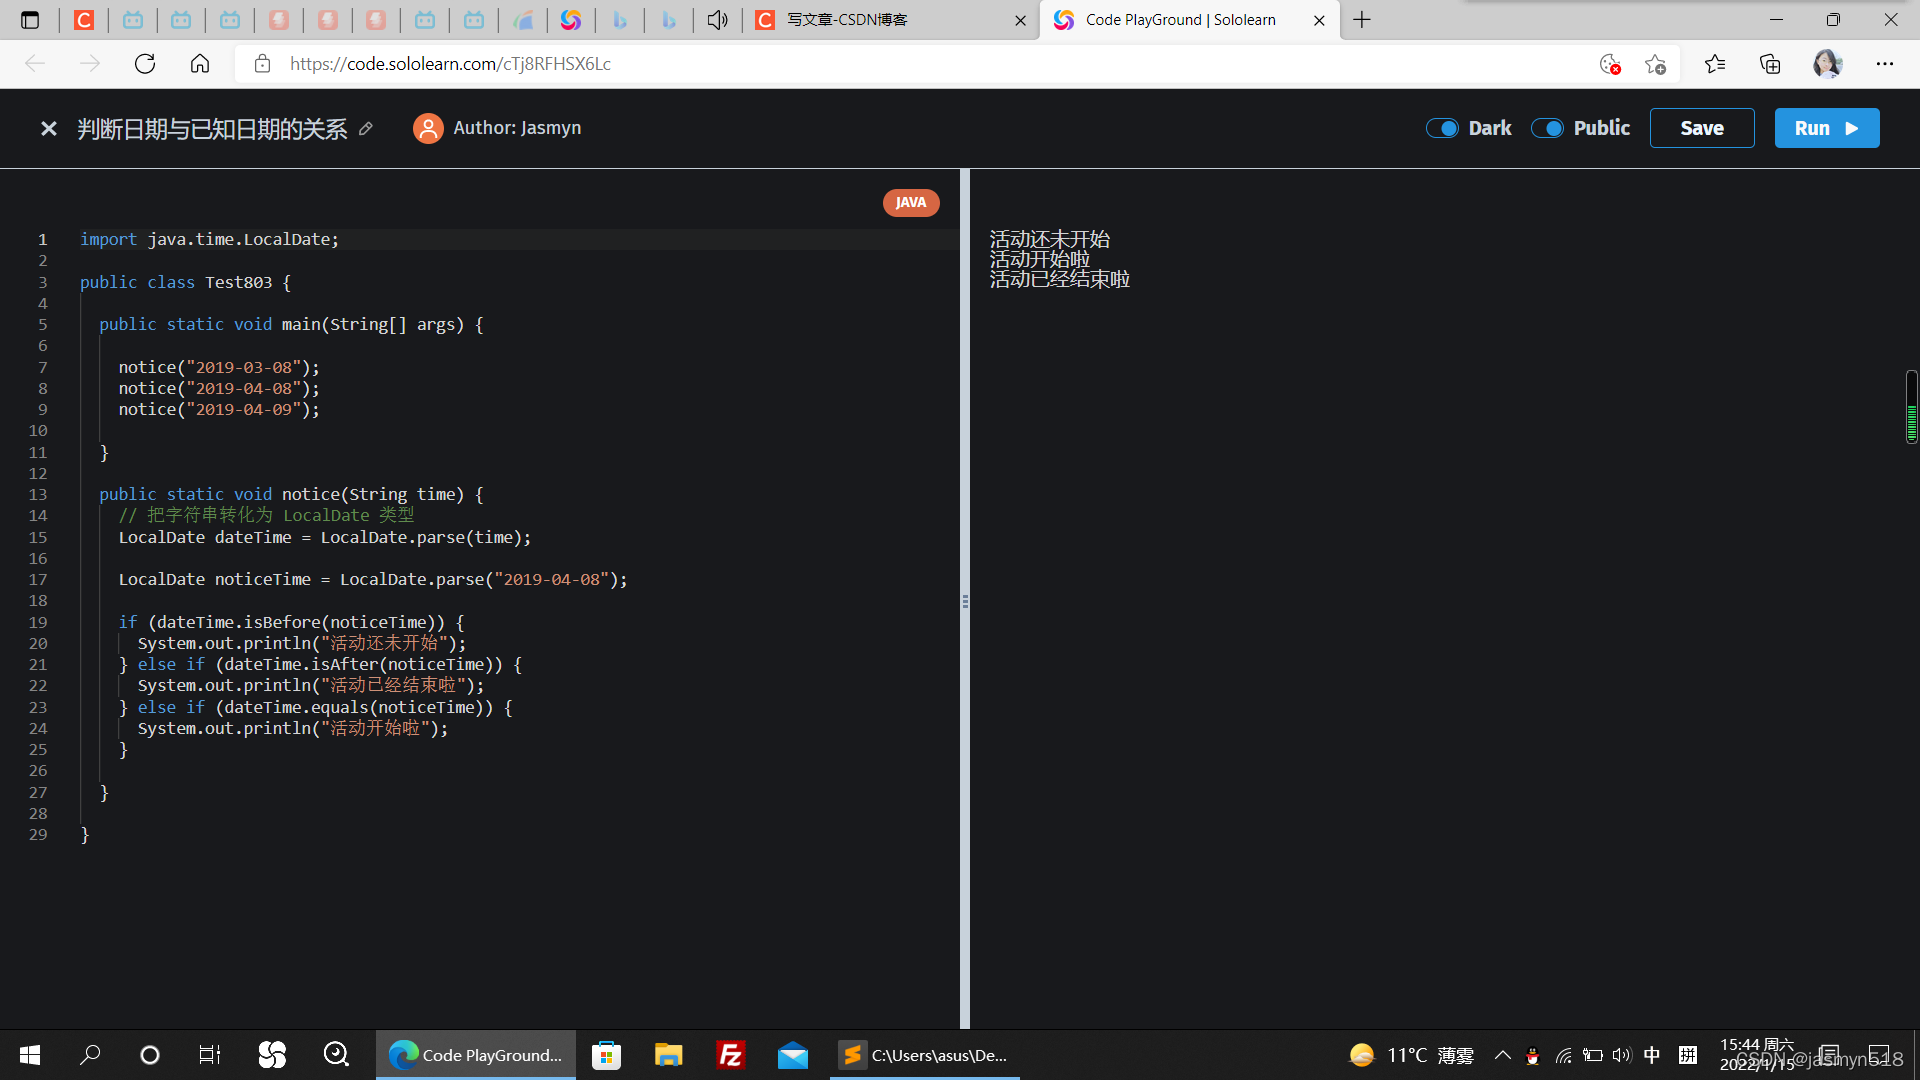Go back in browser history

[x=36, y=64]
